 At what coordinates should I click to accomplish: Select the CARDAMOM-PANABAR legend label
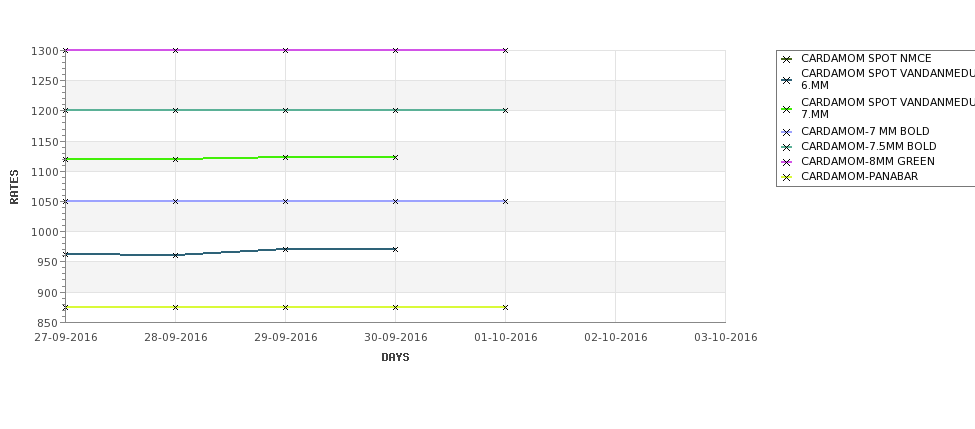click(859, 177)
